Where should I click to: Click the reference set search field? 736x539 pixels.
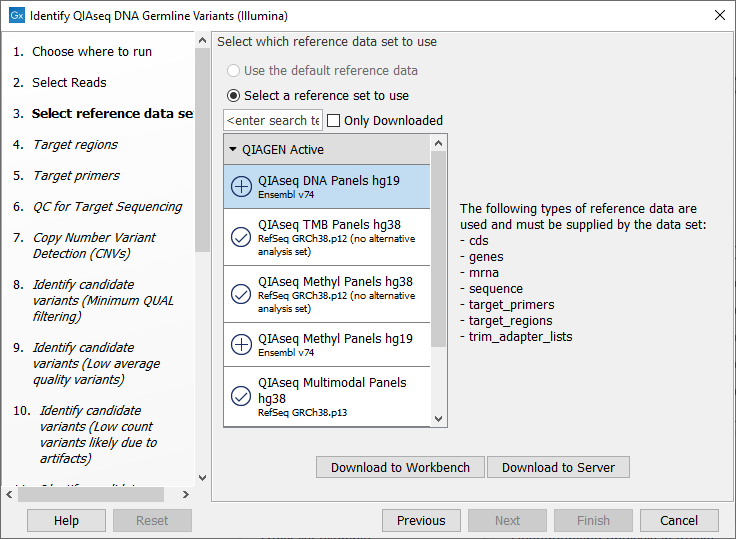[273, 121]
